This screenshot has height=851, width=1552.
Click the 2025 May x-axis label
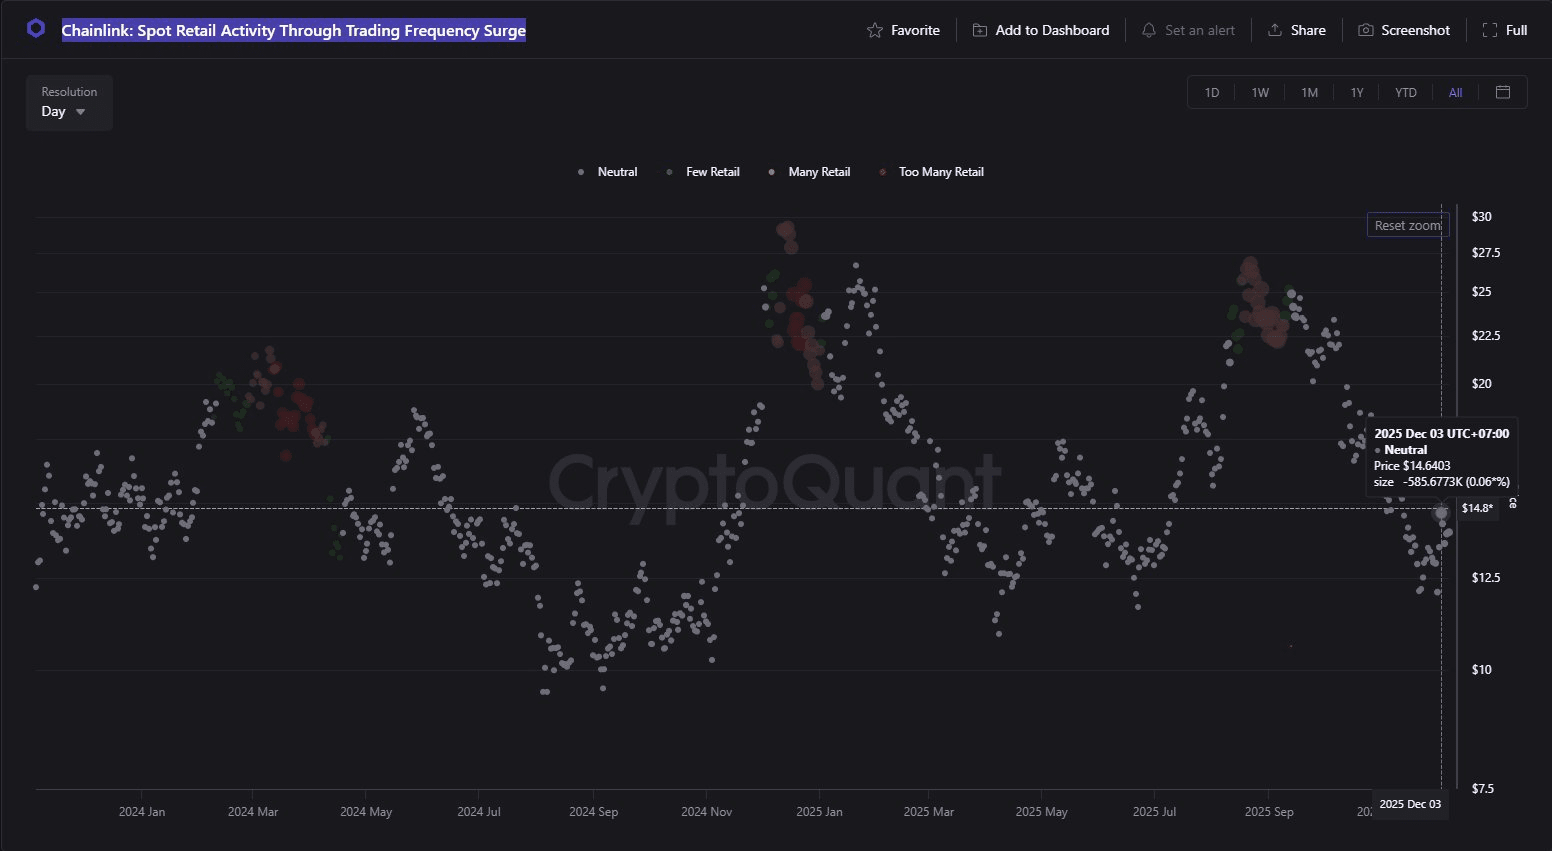click(1042, 812)
